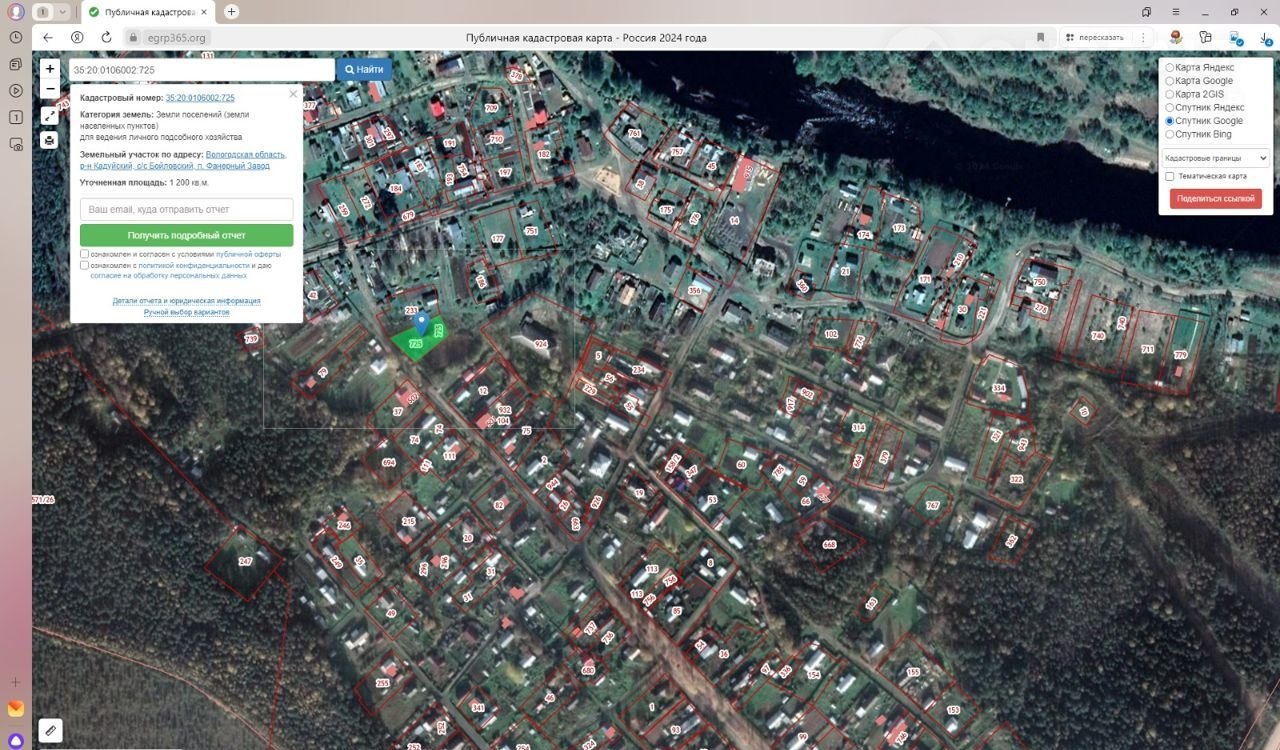Open browser history in sidebar

16,37
